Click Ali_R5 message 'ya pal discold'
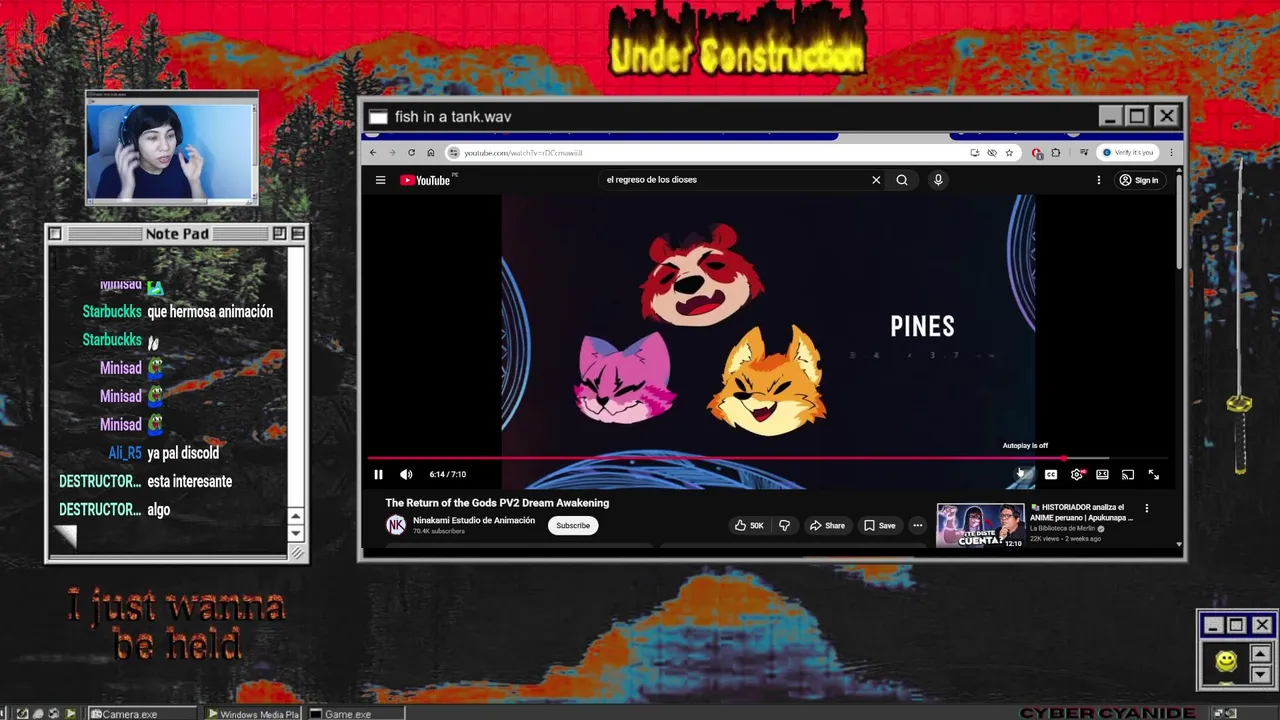The width and height of the screenshot is (1280, 720). [x=183, y=453]
